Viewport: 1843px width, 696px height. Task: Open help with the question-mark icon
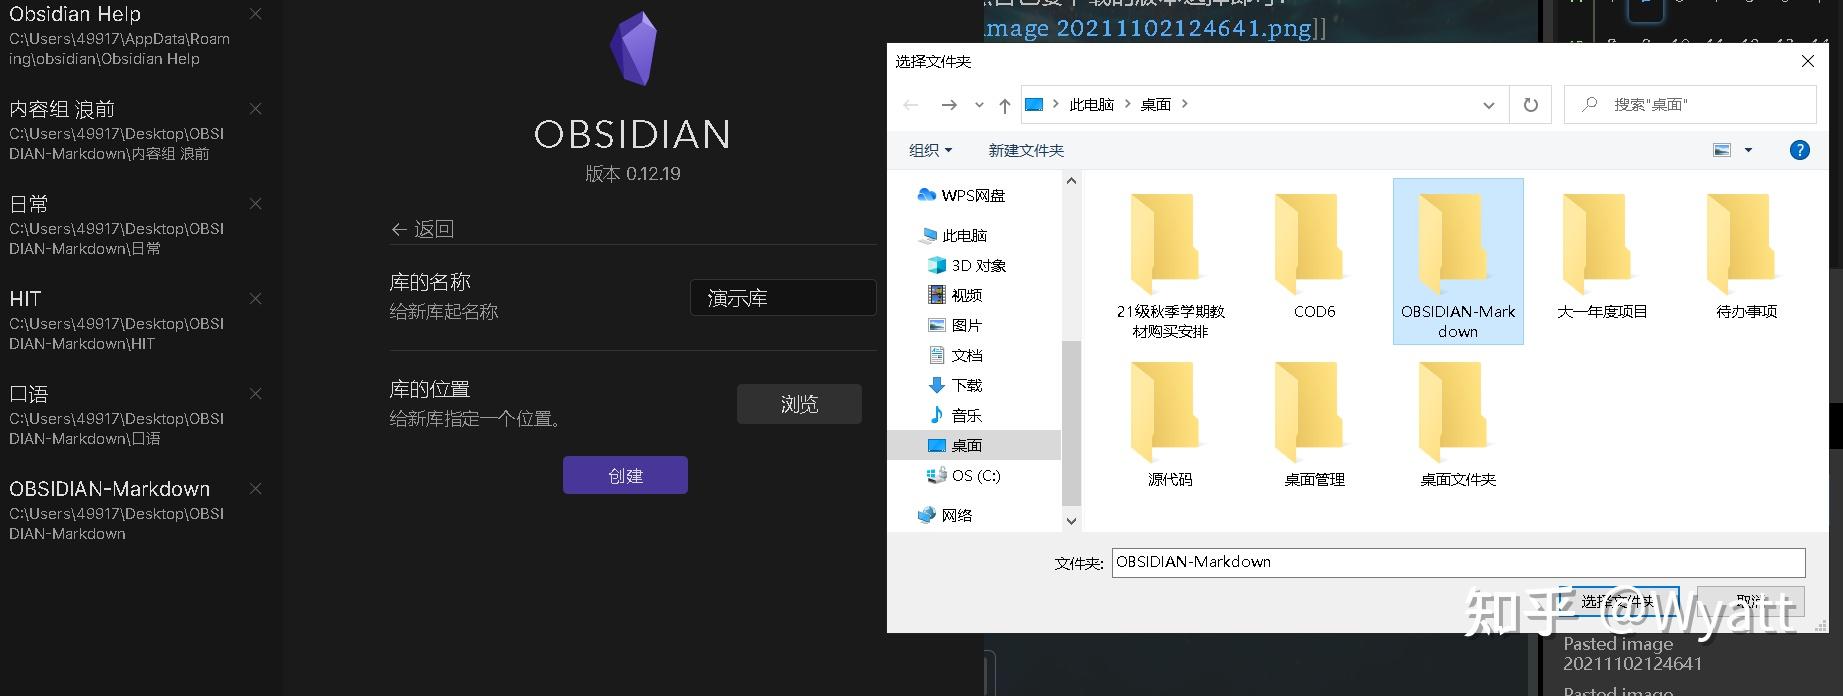[1799, 150]
